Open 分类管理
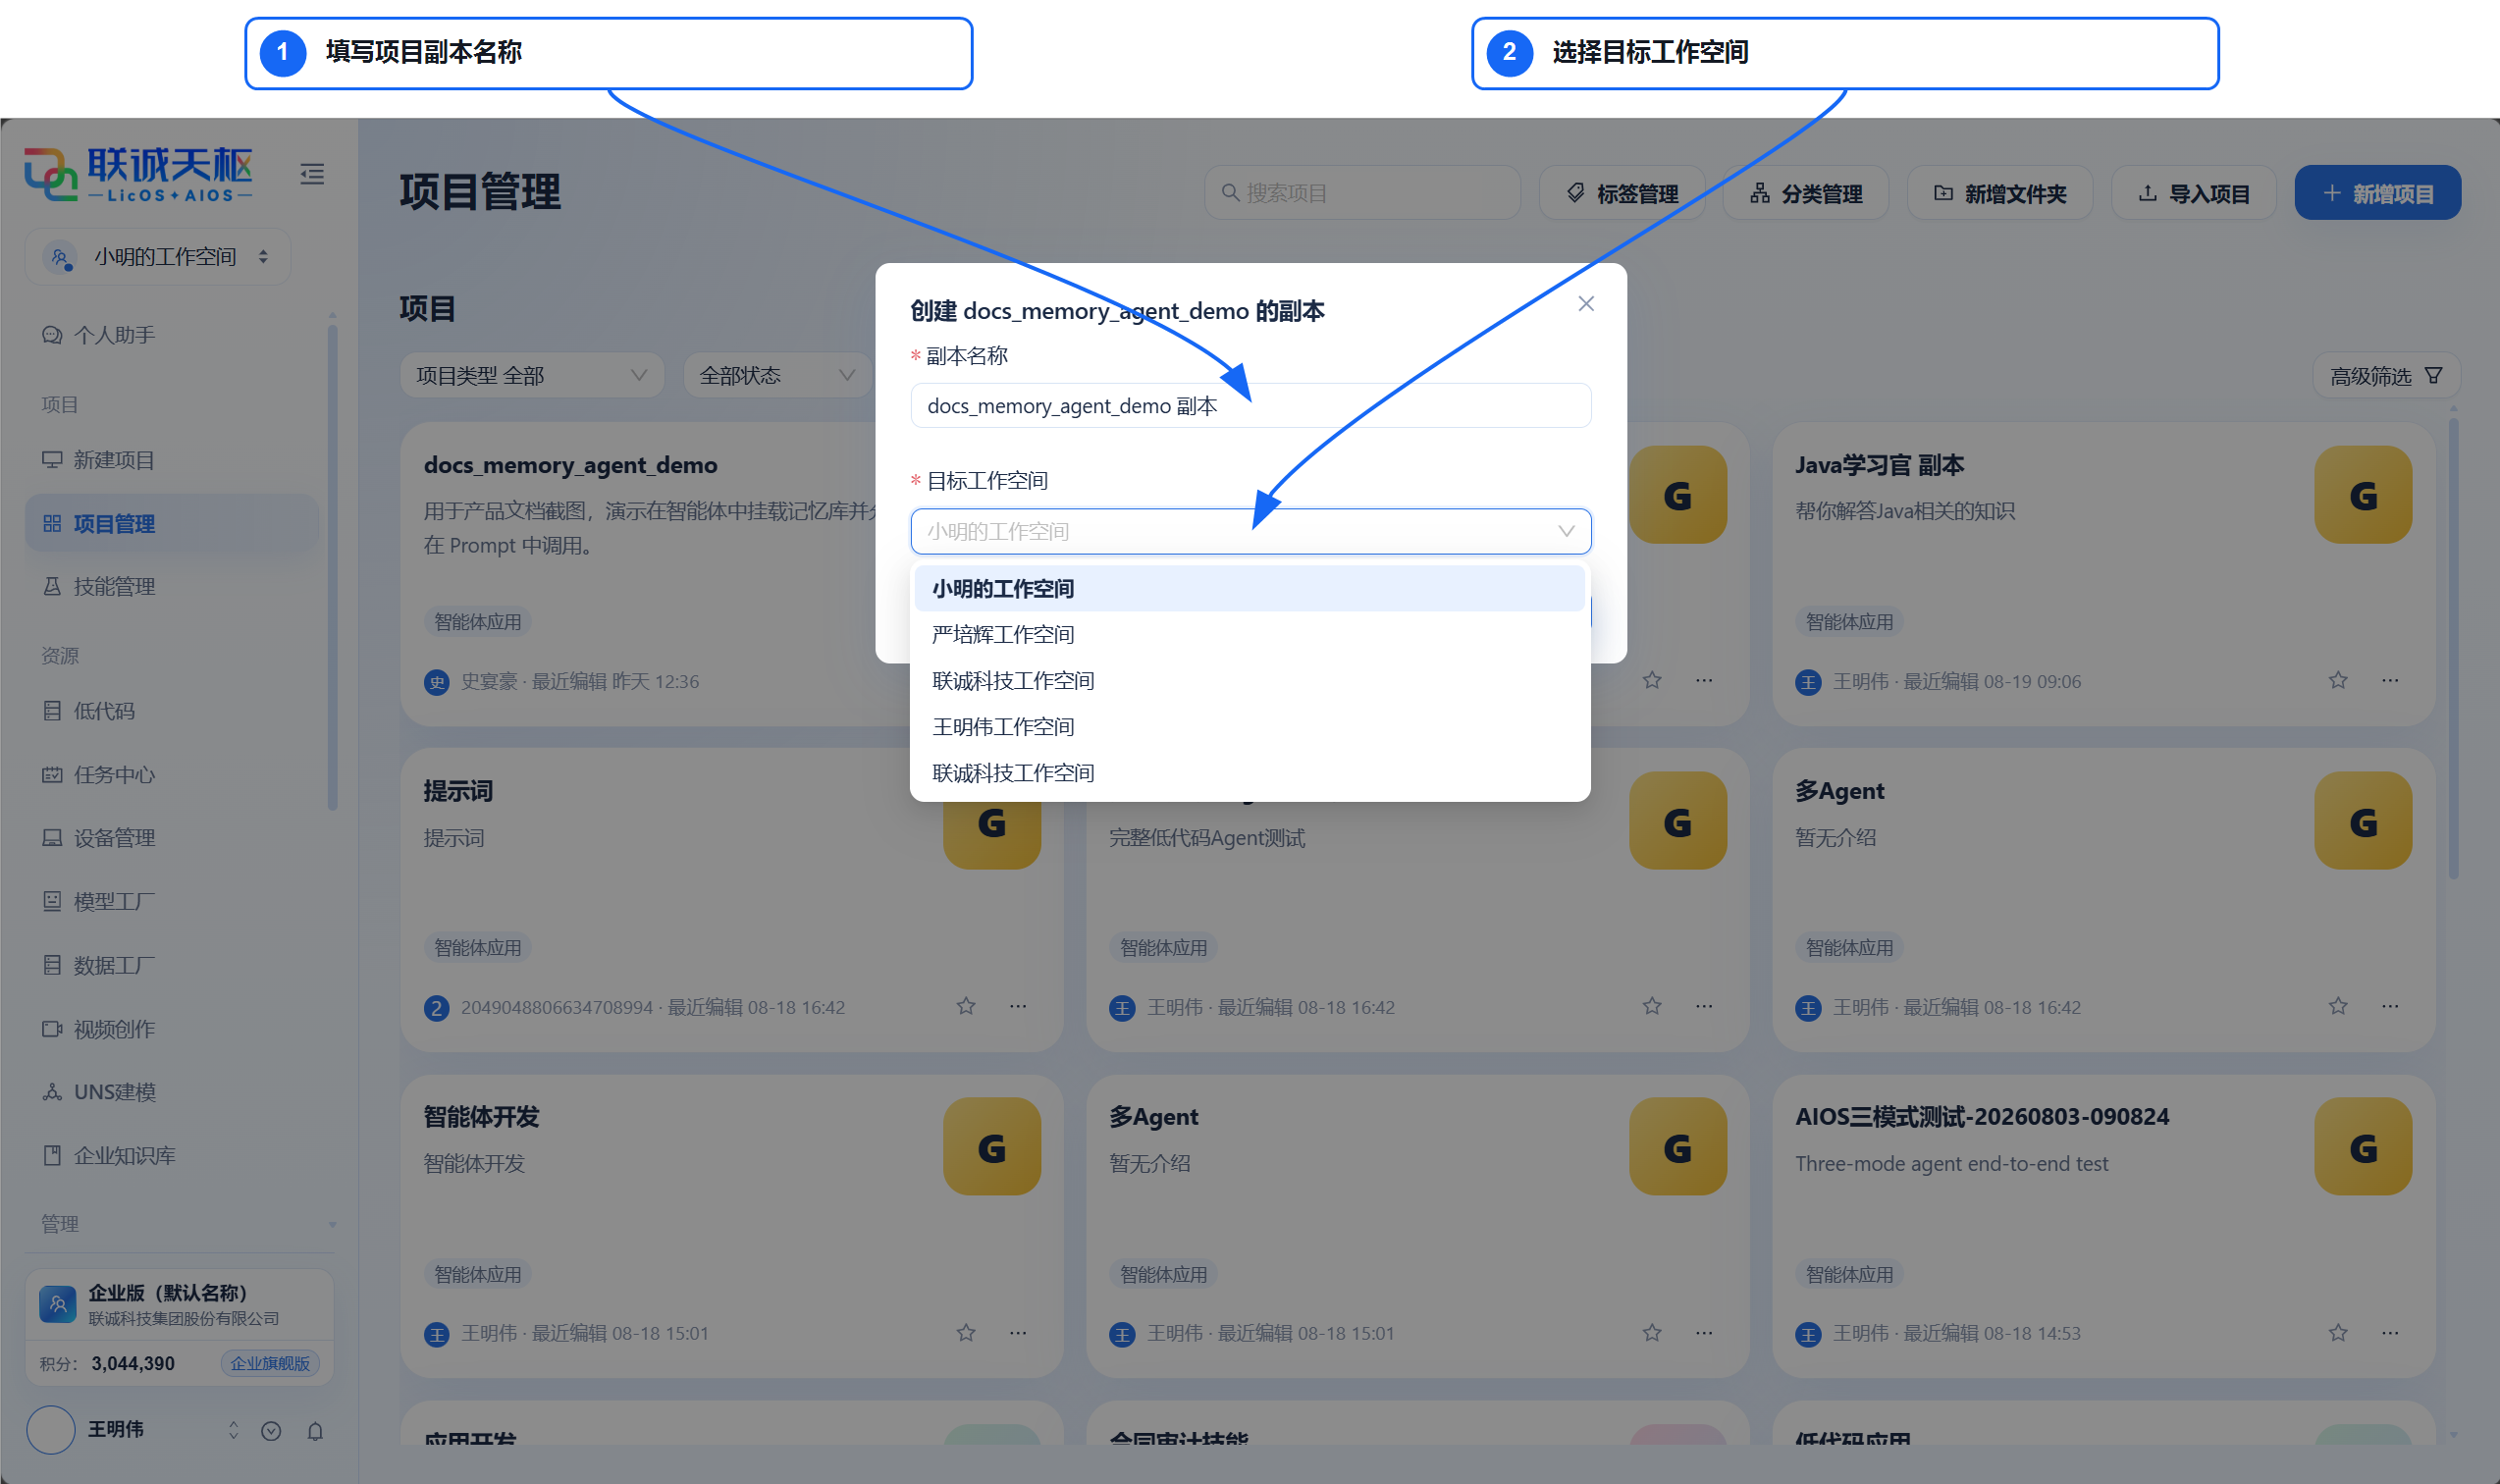Screen dimensions: 2500x1484 1806,193
